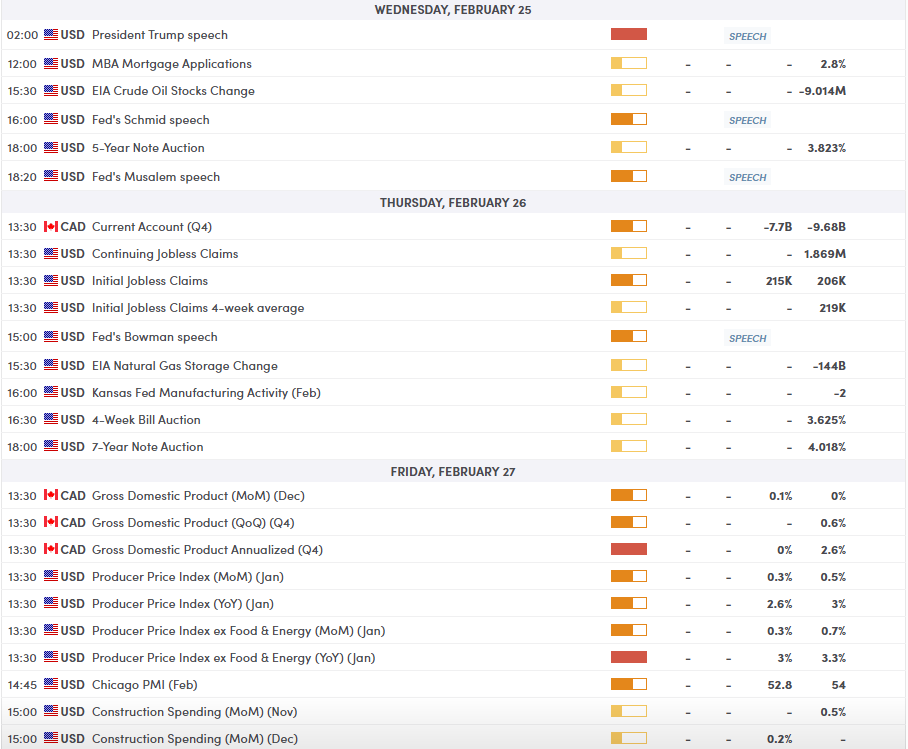This screenshot has height=749, width=908.
Task: Open Gross Domestic Product (QoQ) (Q4) event
Action: [193, 523]
